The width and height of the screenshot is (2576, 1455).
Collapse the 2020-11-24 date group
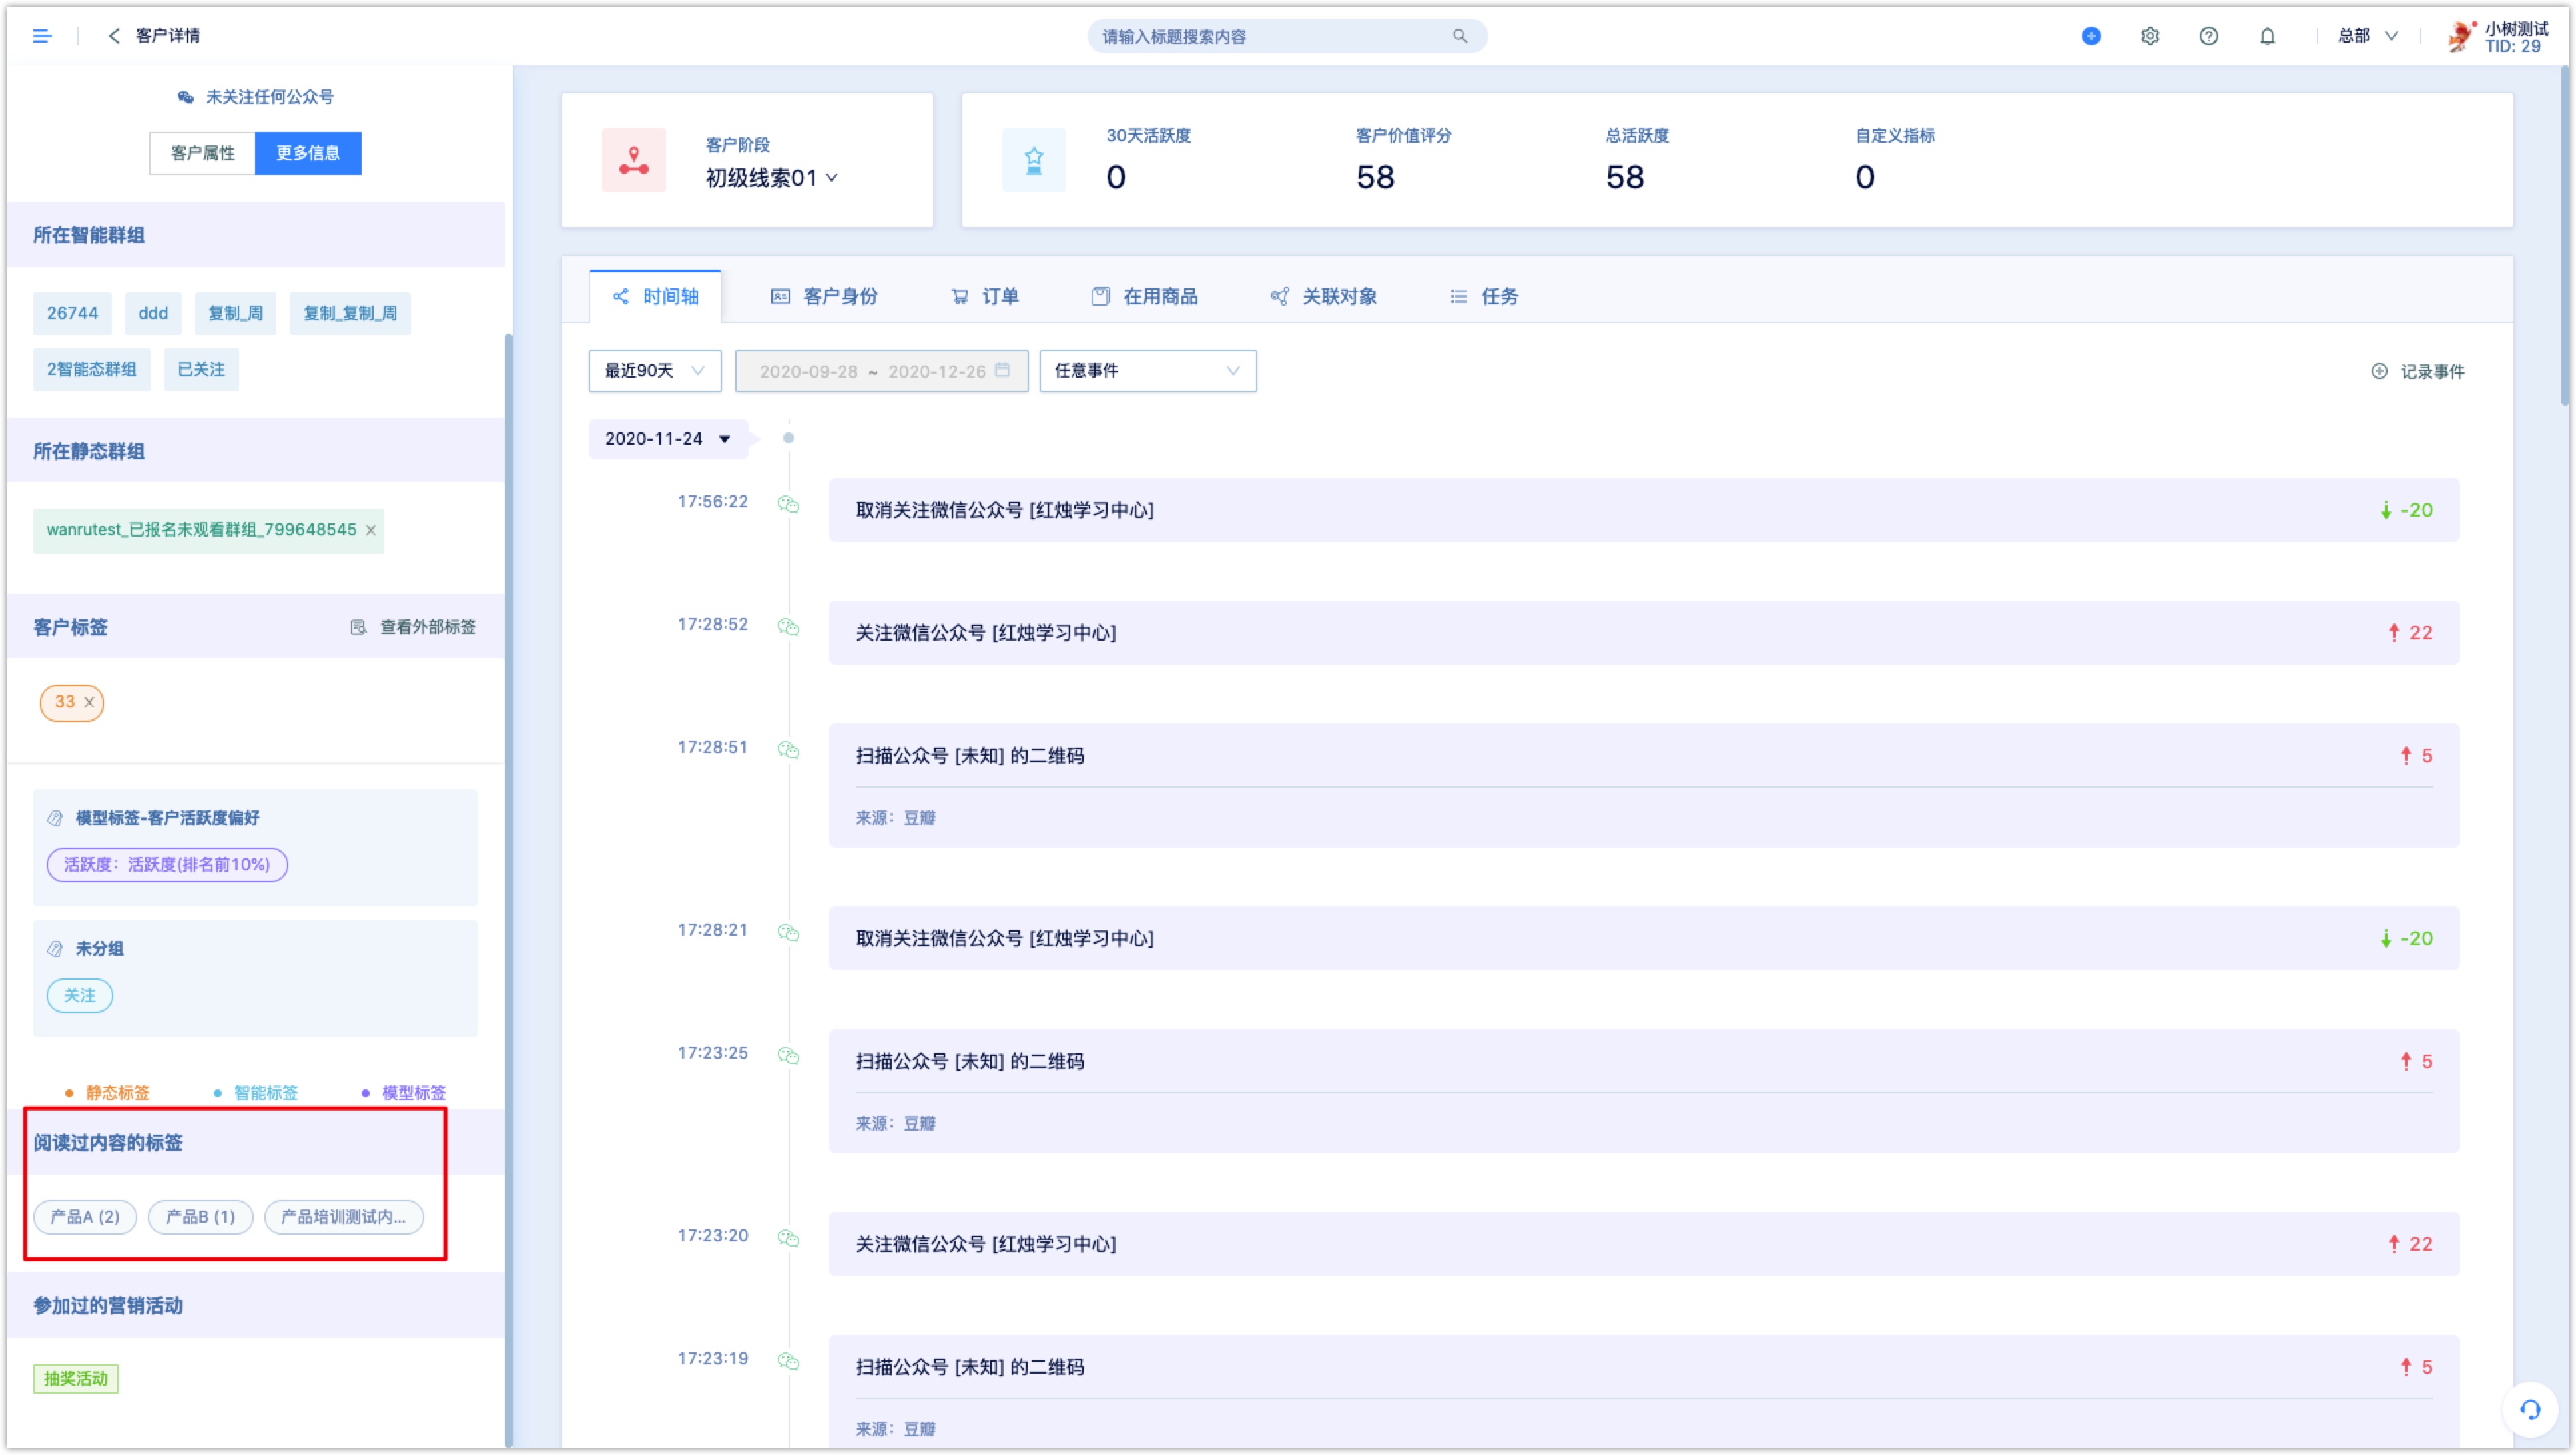[667, 439]
